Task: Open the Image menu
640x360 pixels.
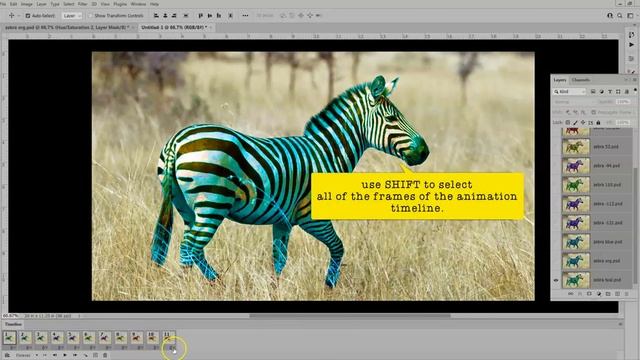Action: [27, 4]
